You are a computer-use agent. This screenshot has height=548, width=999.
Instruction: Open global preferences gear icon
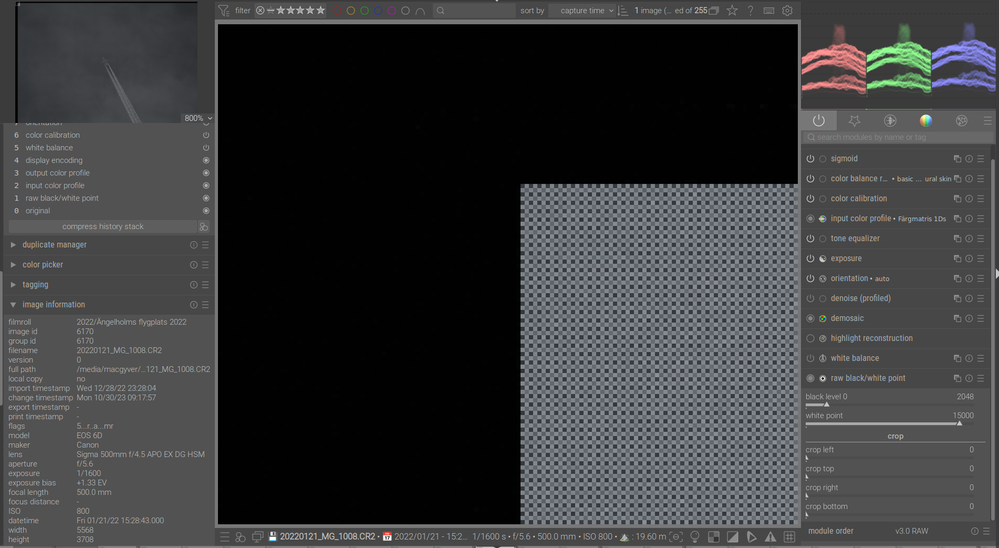787,10
